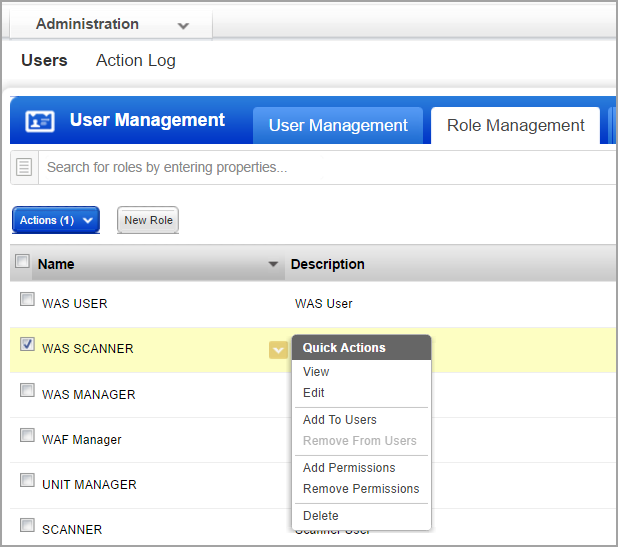The width and height of the screenshot is (618, 547).
Task: Select the WAF Manager checkbox
Action: 27,436
